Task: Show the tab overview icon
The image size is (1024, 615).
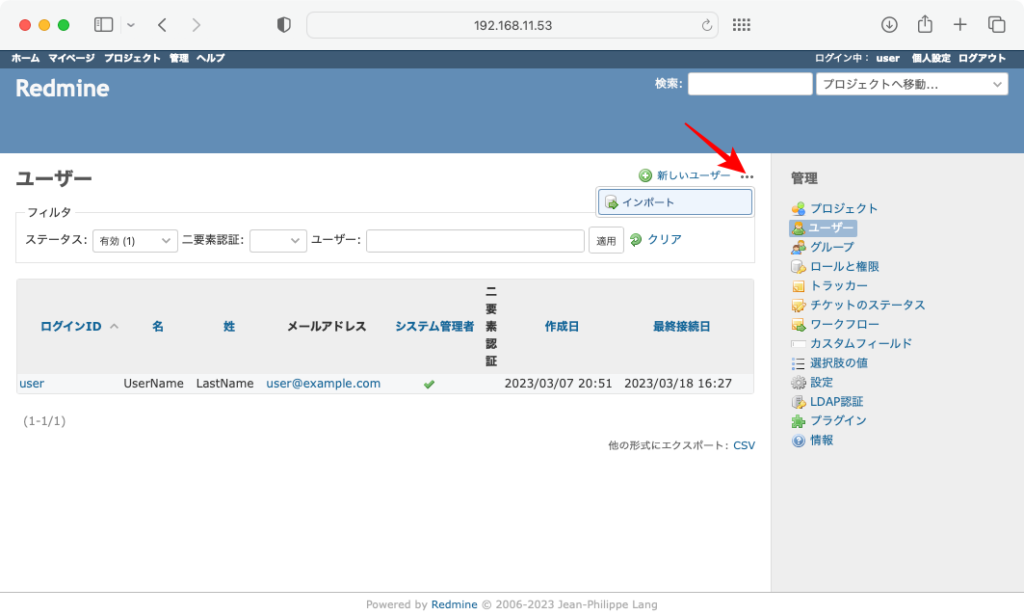Action: 996,25
